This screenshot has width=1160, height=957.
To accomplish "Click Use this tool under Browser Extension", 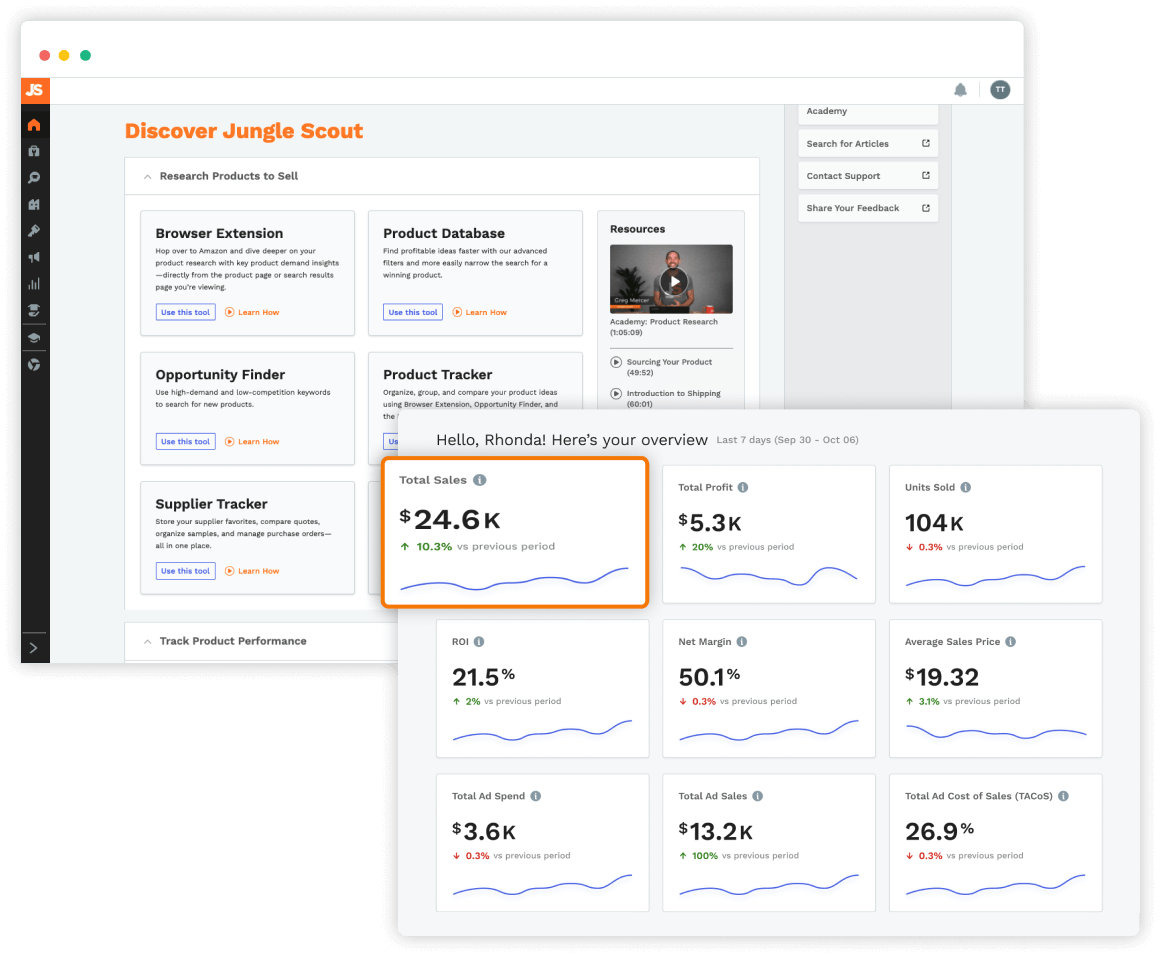I will click(185, 312).
